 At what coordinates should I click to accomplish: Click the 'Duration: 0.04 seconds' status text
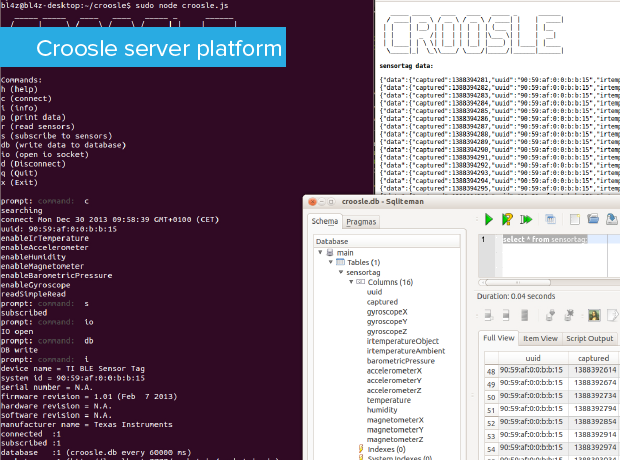(x=516, y=296)
